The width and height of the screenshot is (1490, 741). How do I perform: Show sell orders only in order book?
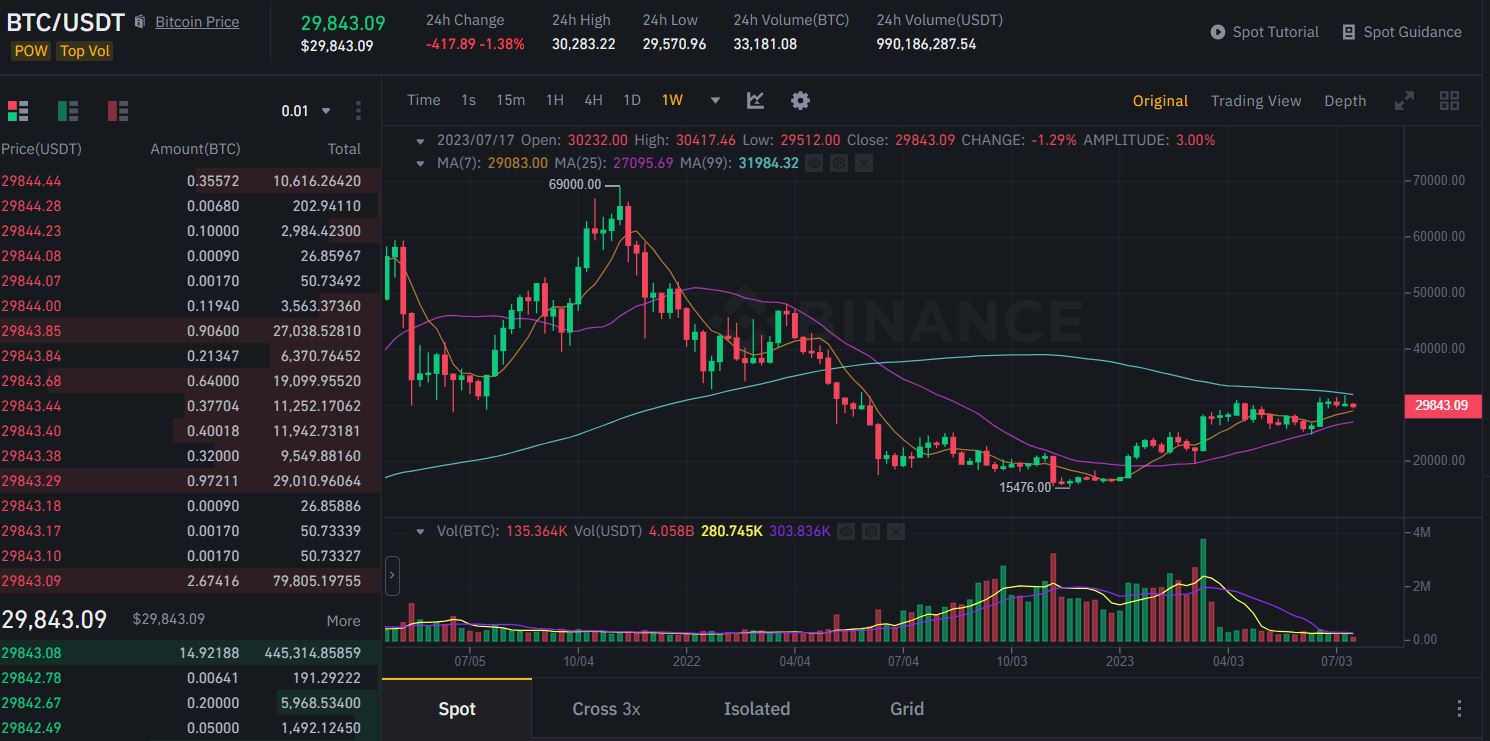coord(117,110)
